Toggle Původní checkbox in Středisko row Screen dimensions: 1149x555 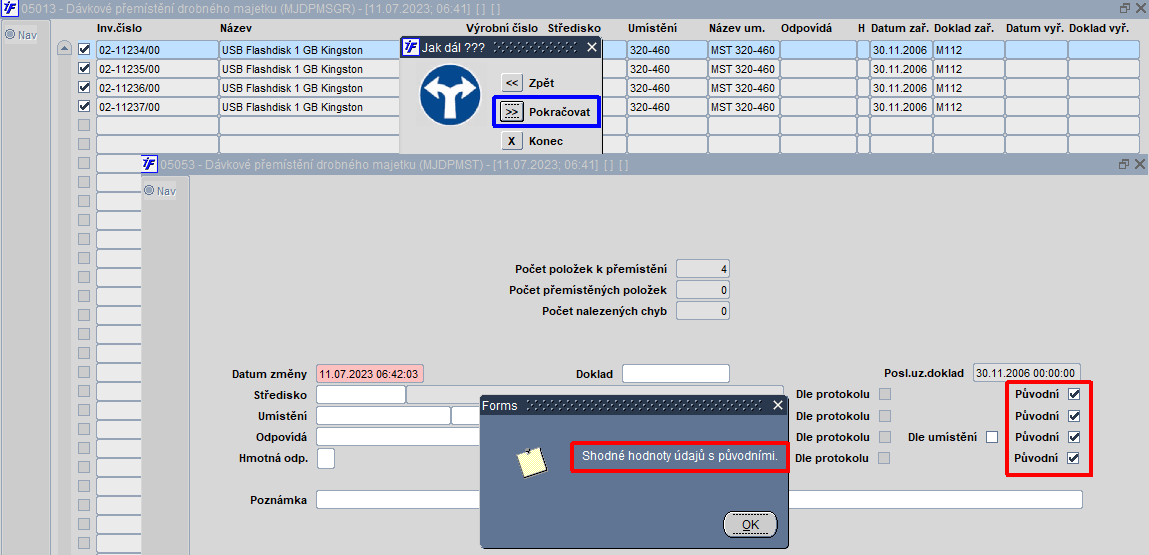pos(1074,394)
